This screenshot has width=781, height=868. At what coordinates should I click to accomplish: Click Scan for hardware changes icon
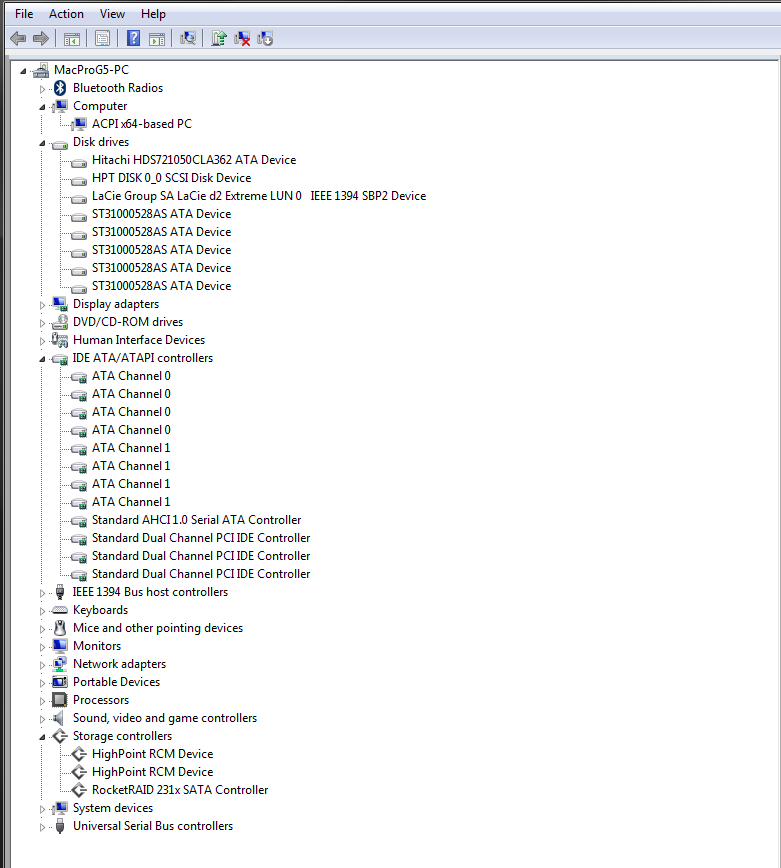[x=188, y=38]
